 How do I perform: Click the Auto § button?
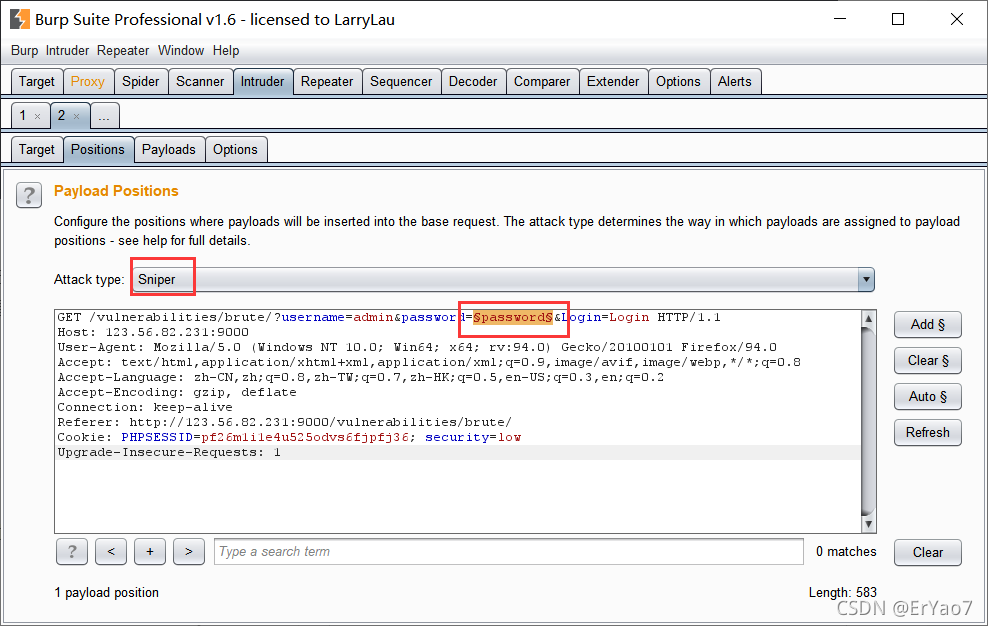tap(928, 397)
